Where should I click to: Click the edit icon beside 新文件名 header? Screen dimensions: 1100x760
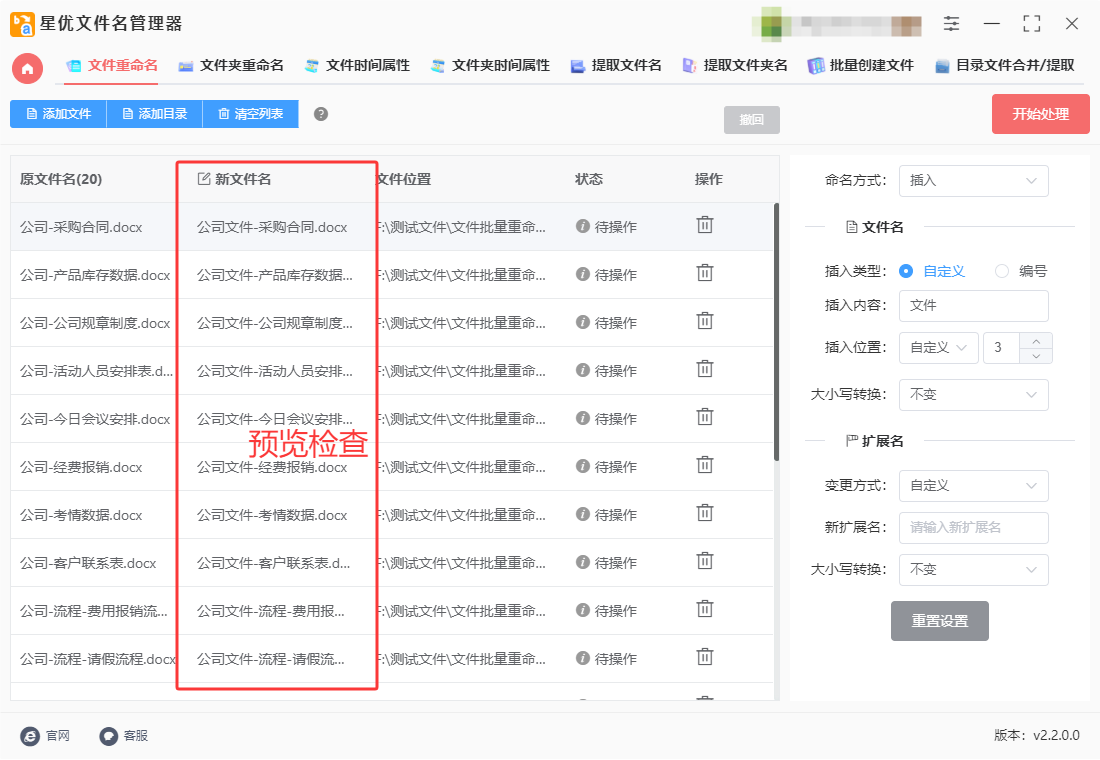point(203,179)
